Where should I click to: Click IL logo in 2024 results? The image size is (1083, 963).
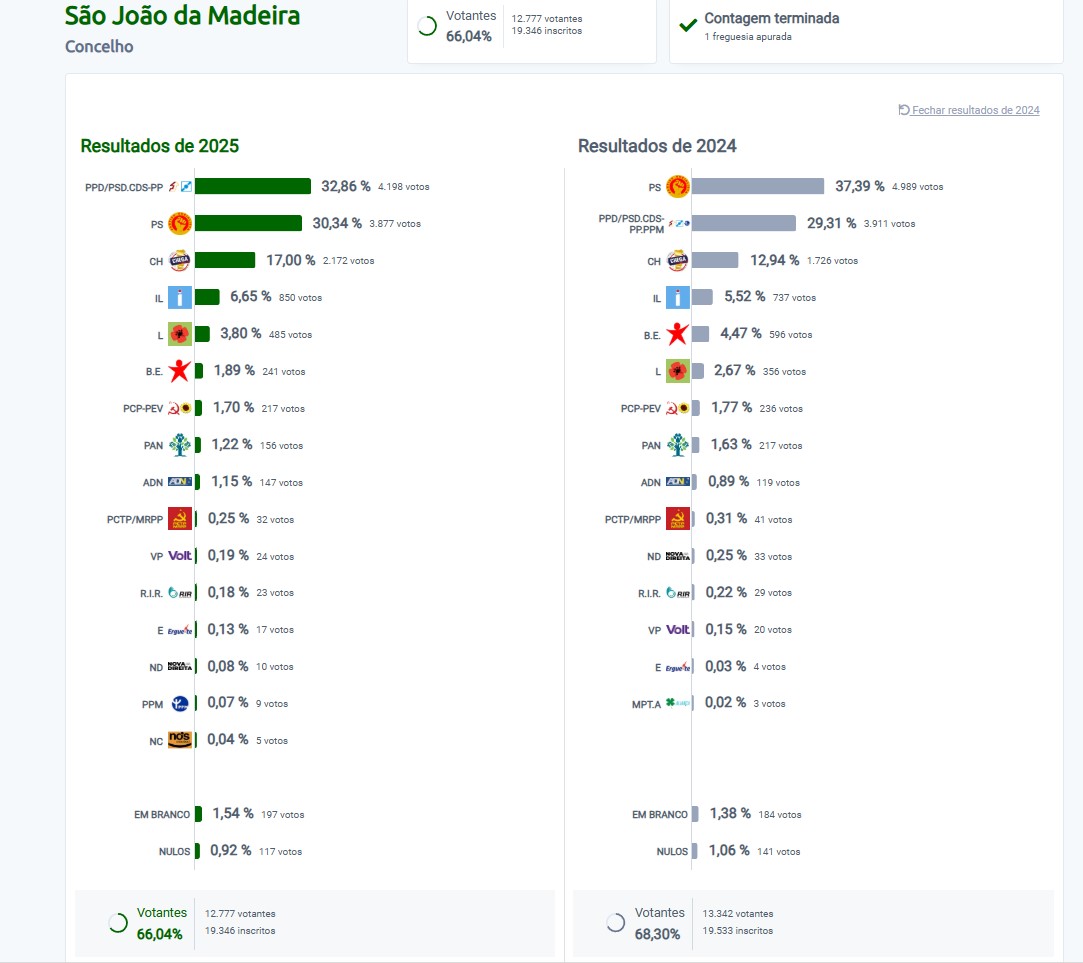678,298
